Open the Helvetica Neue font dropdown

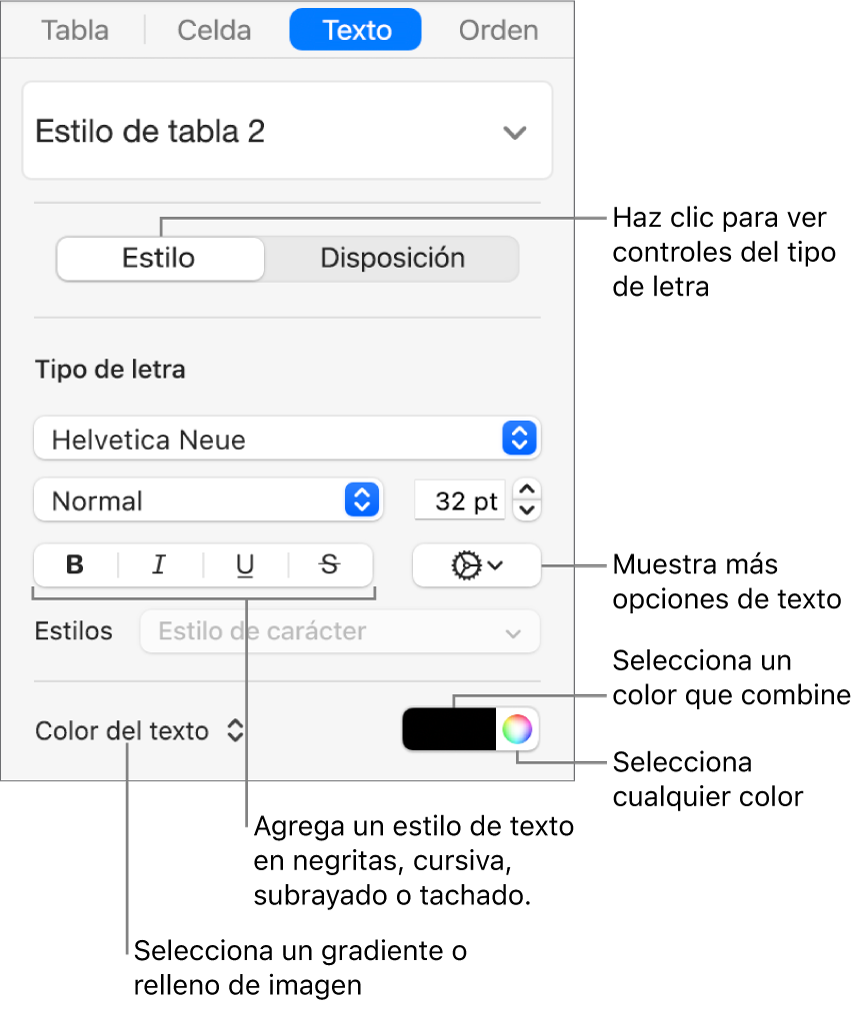click(x=287, y=439)
